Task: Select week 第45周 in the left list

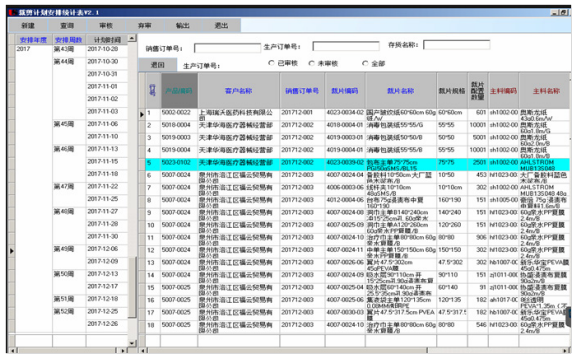Action: point(64,124)
